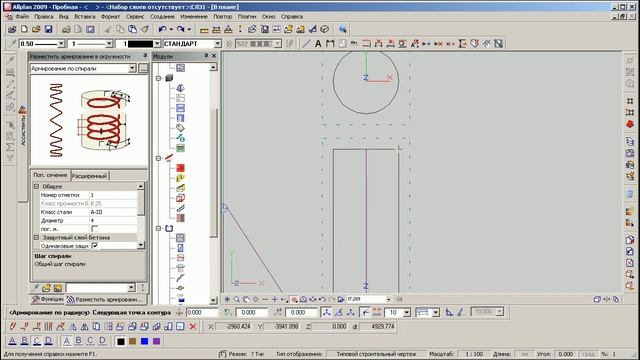Click the first pen icon in bottom edit toolbar
The height and width of the screenshot is (360, 640).
tap(13, 326)
